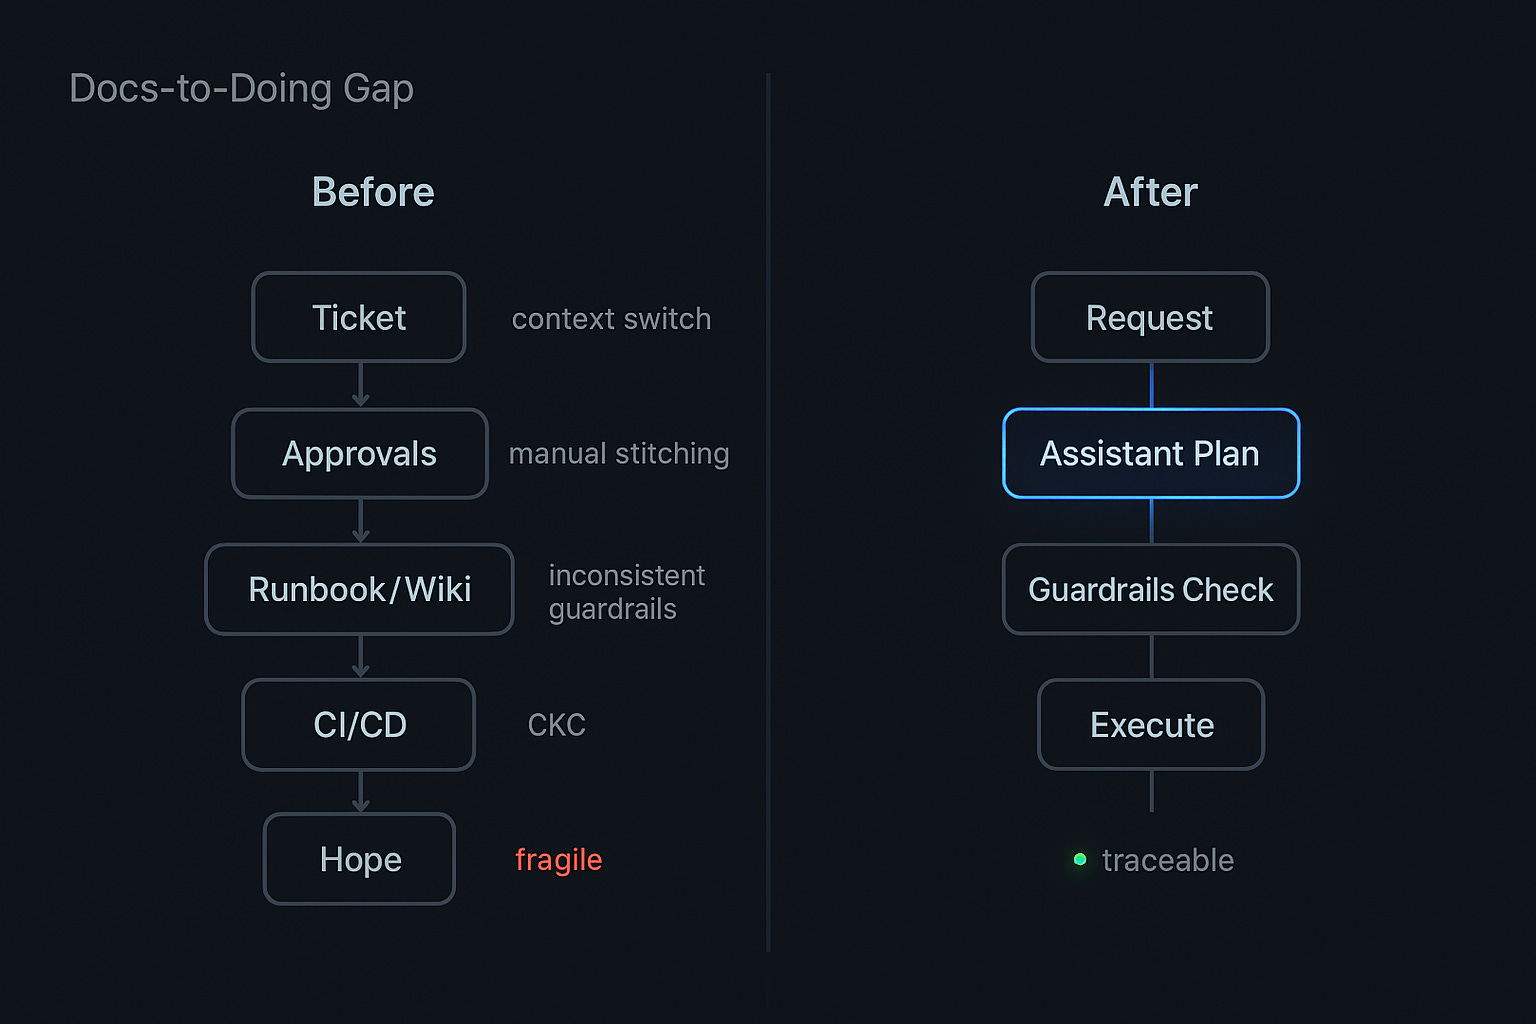Click the highlighted Assistant Plan box
This screenshot has height=1024, width=1536.
pyautogui.click(x=1150, y=454)
